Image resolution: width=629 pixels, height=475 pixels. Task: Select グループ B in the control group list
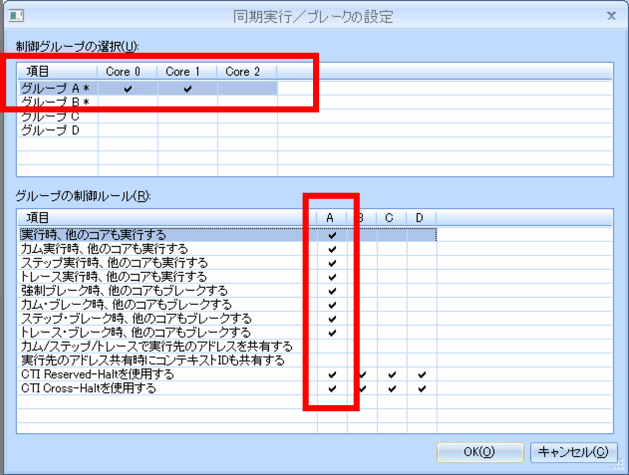point(56,102)
